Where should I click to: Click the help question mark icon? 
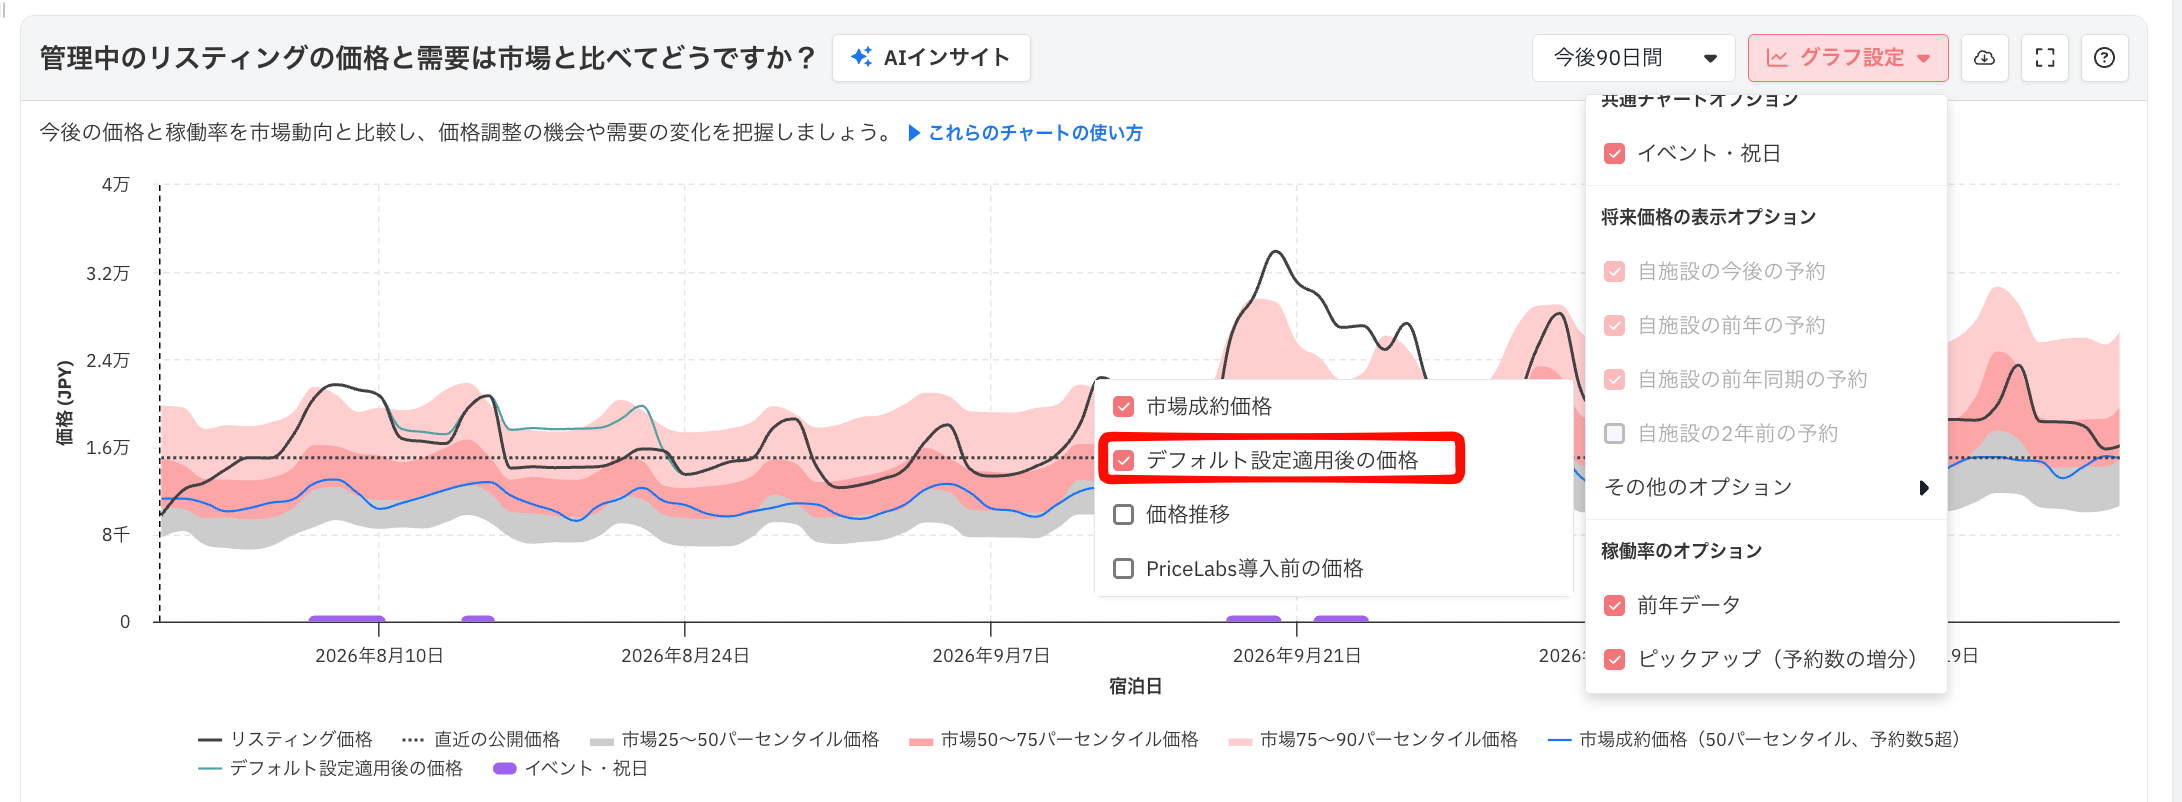coord(2104,58)
